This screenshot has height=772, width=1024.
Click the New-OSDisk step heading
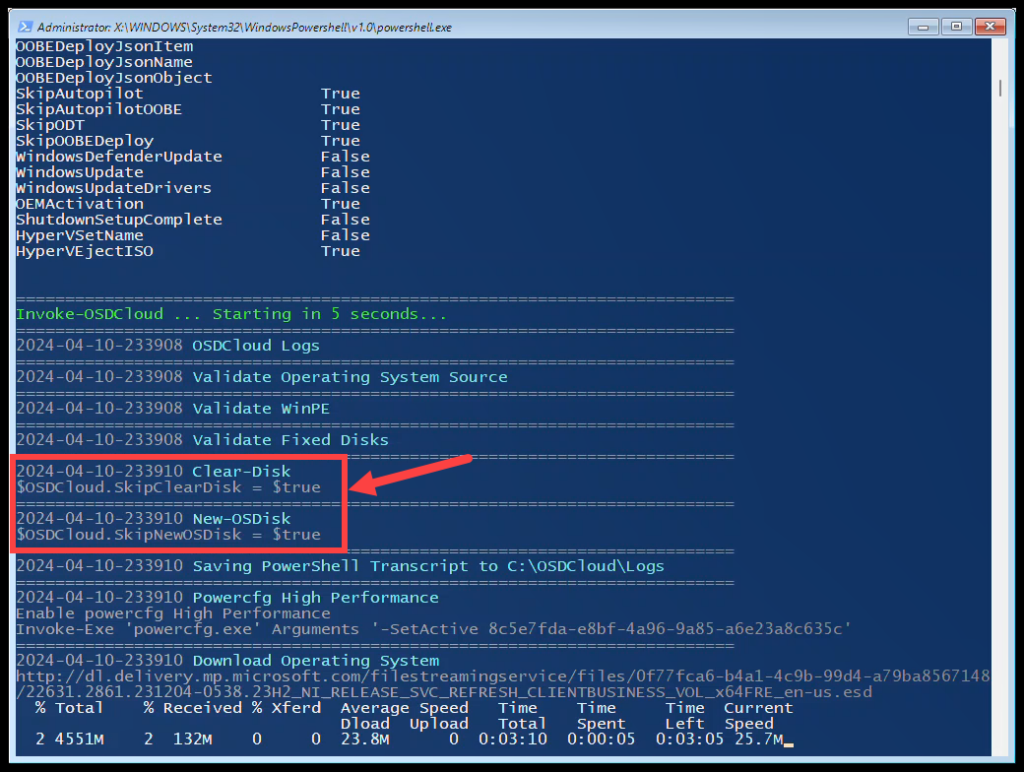tap(241, 519)
